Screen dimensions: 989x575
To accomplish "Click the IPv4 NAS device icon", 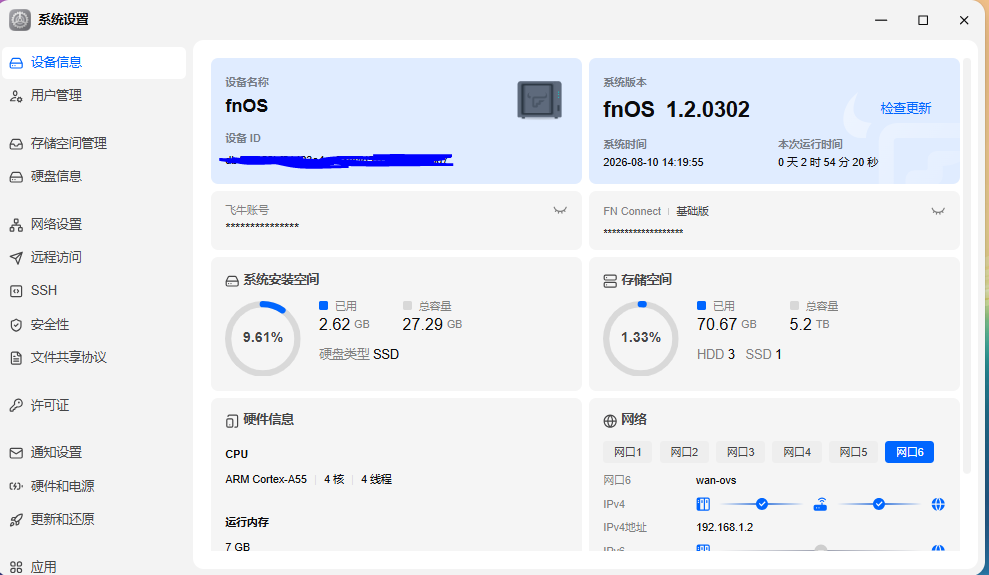I will [x=703, y=504].
